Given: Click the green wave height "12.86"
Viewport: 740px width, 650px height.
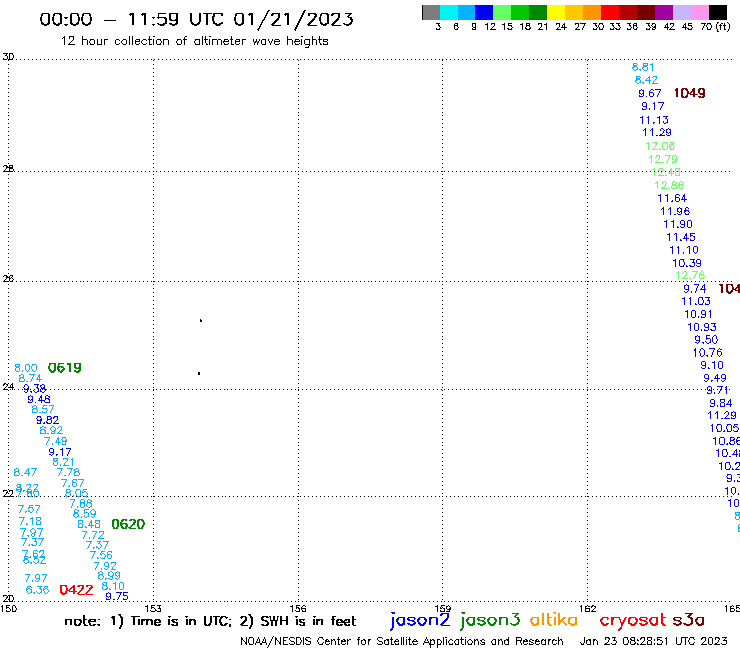Looking at the screenshot, I should tap(669, 185).
